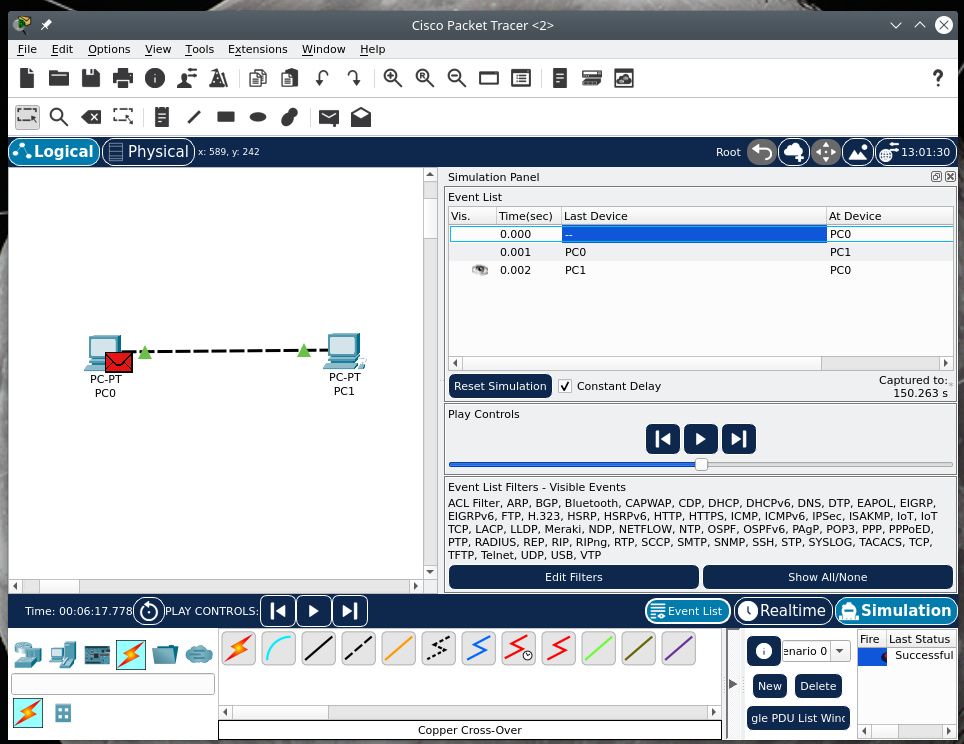Toggle visibility eye on 0.002 event
The height and width of the screenshot is (744, 964).
click(x=479, y=270)
